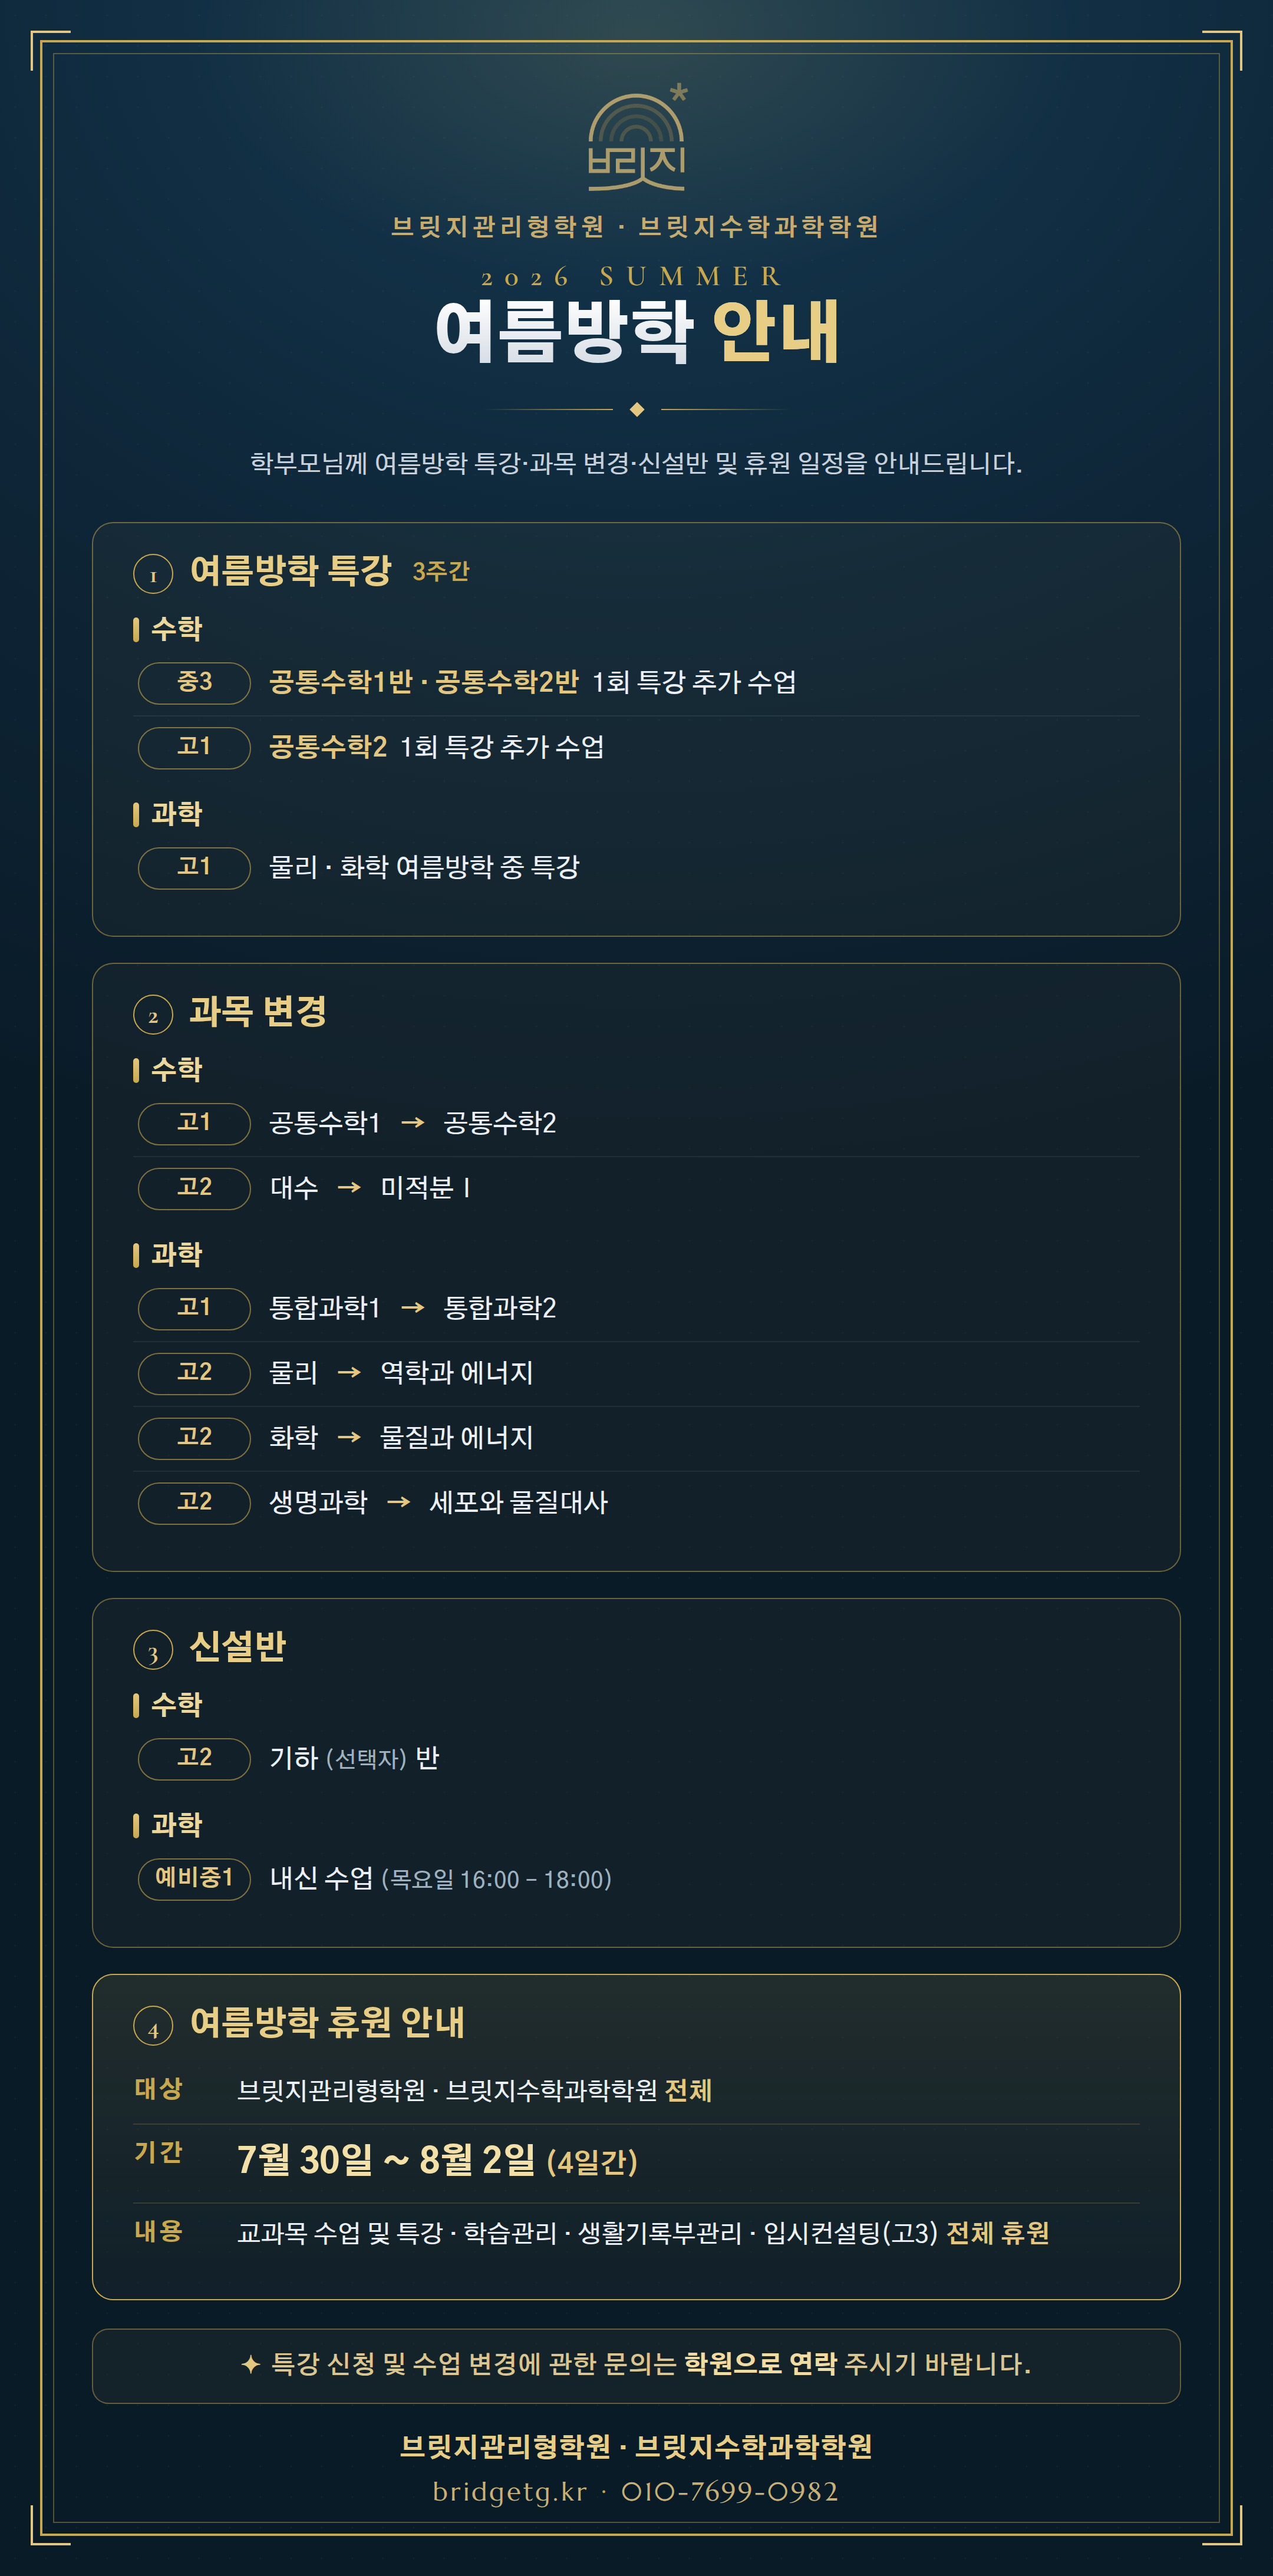This screenshot has height=2576, width=1273.
Task: Select the 고2 badge beside 기하 (선택자) 반
Action: 194,1759
